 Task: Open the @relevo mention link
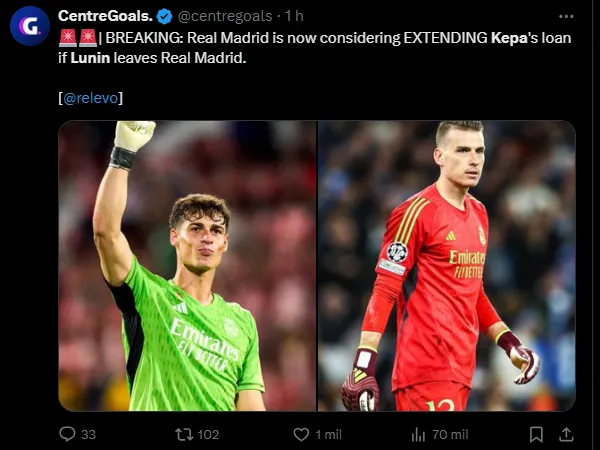point(91,97)
